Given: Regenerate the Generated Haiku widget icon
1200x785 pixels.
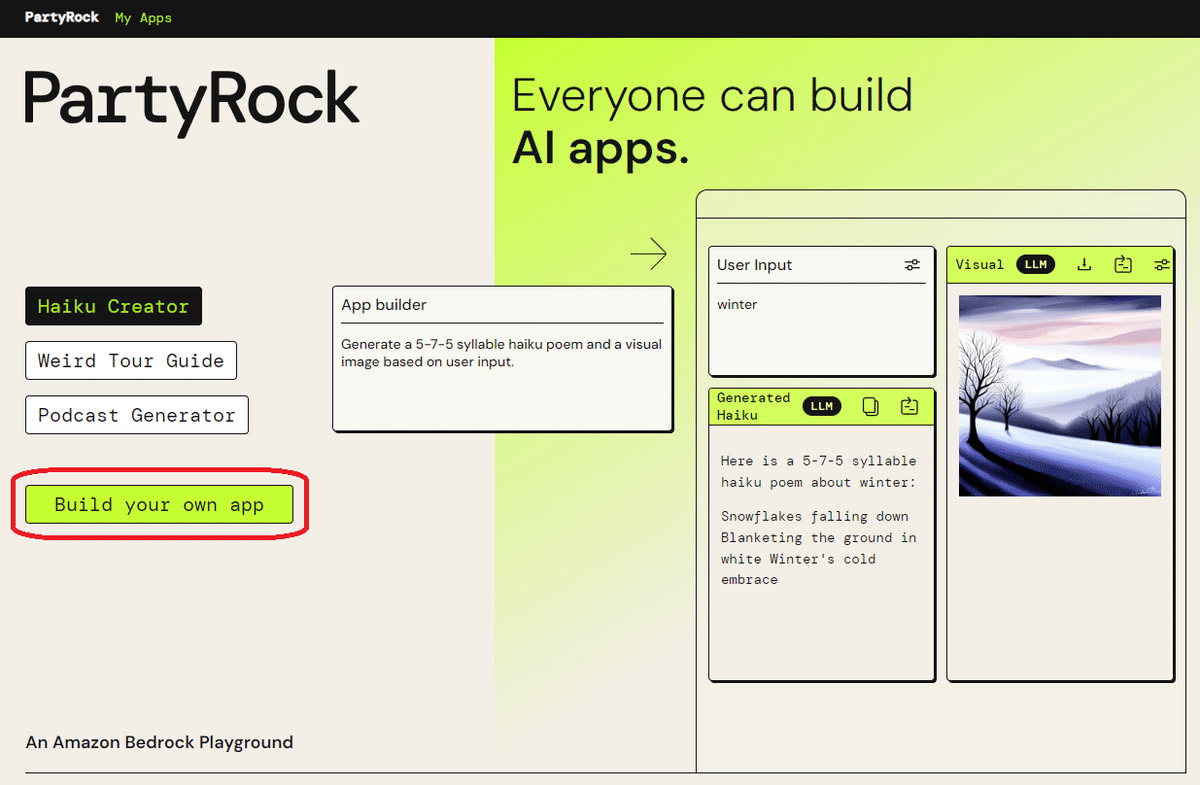Looking at the screenshot, I should pyautogui.click(x=909, y=406).
